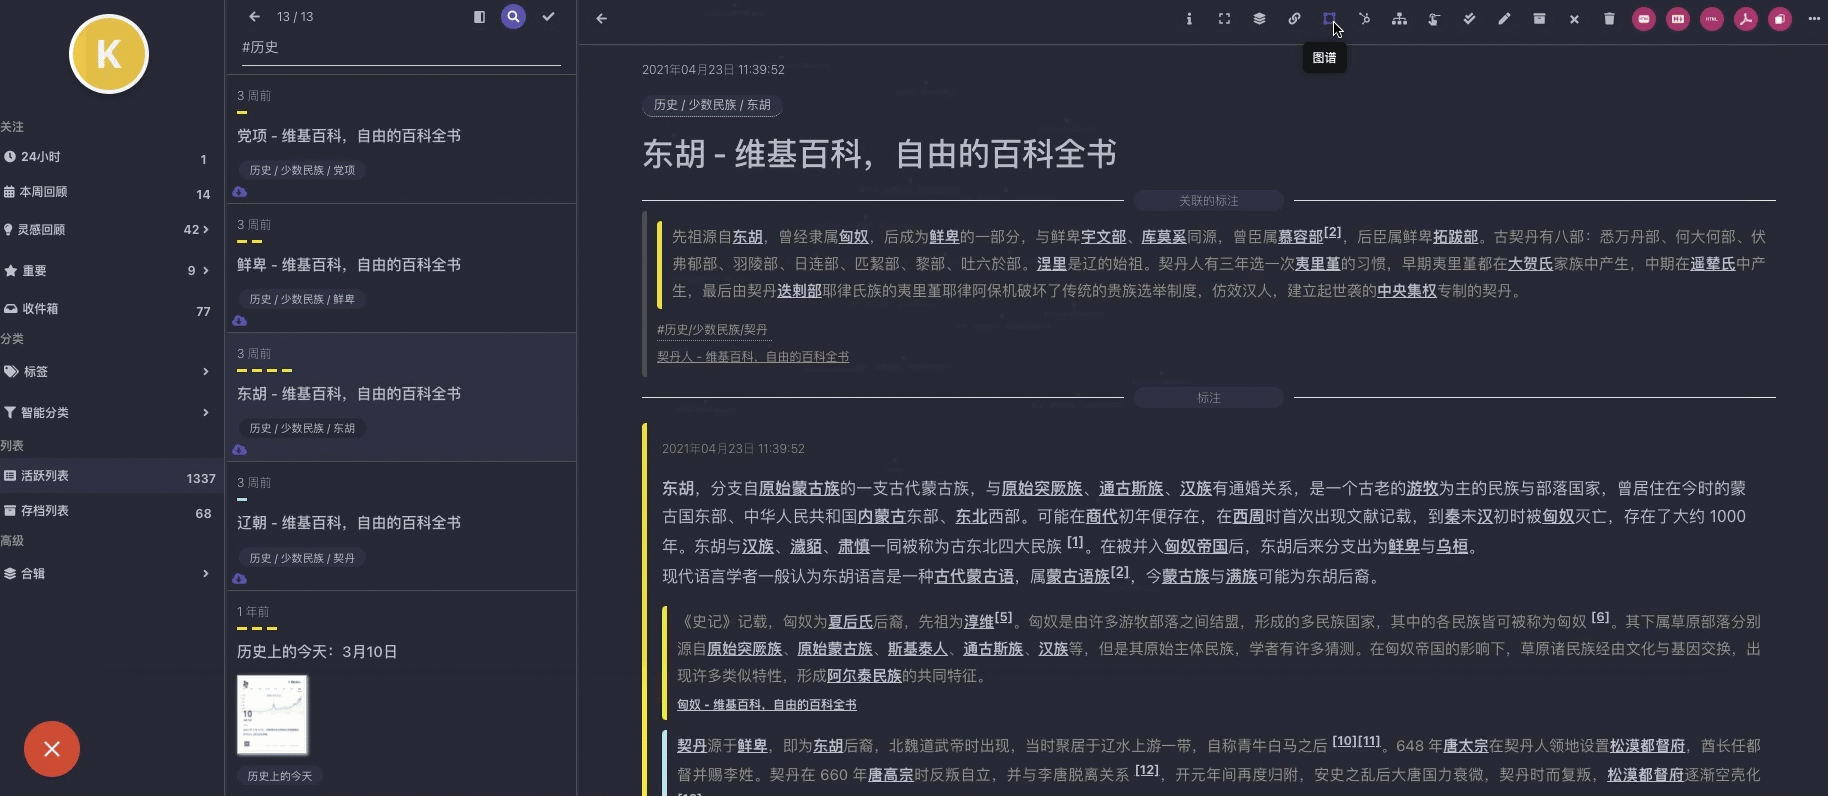Toggle fullscreen view icon

1224,19
